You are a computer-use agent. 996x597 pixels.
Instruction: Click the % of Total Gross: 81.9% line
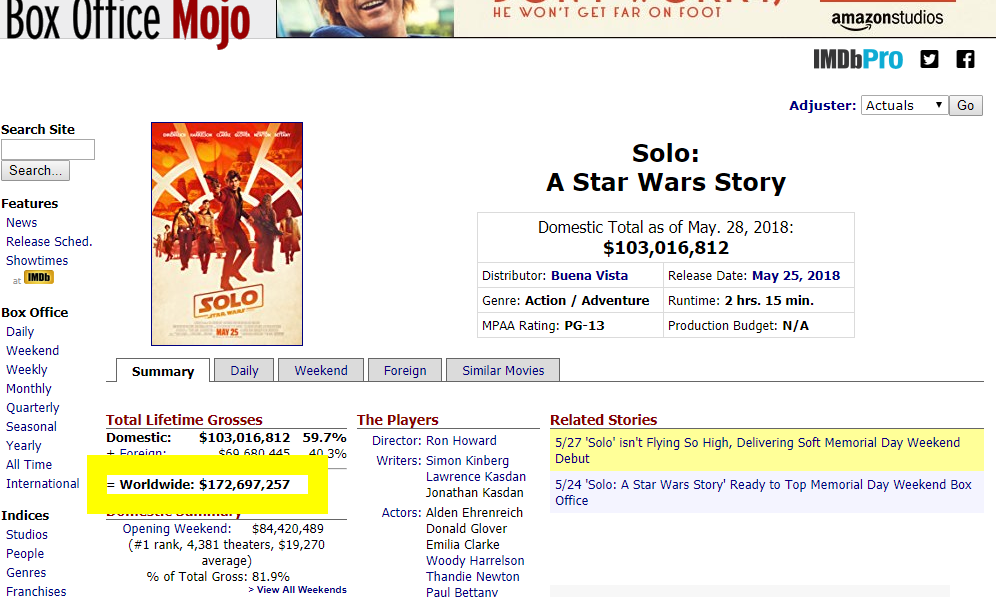218,577
